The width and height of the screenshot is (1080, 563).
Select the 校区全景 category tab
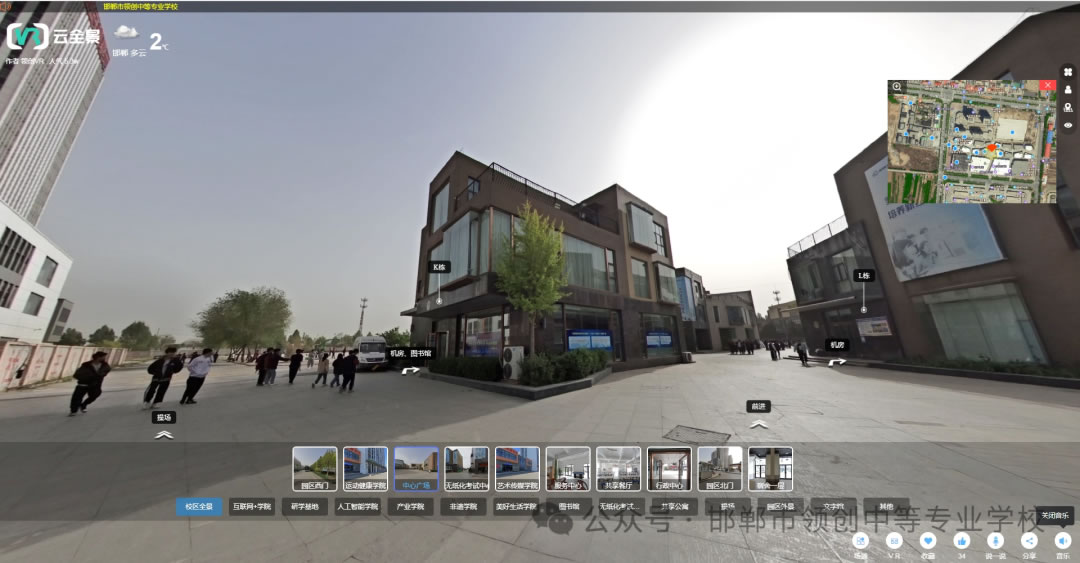point(199,506)
